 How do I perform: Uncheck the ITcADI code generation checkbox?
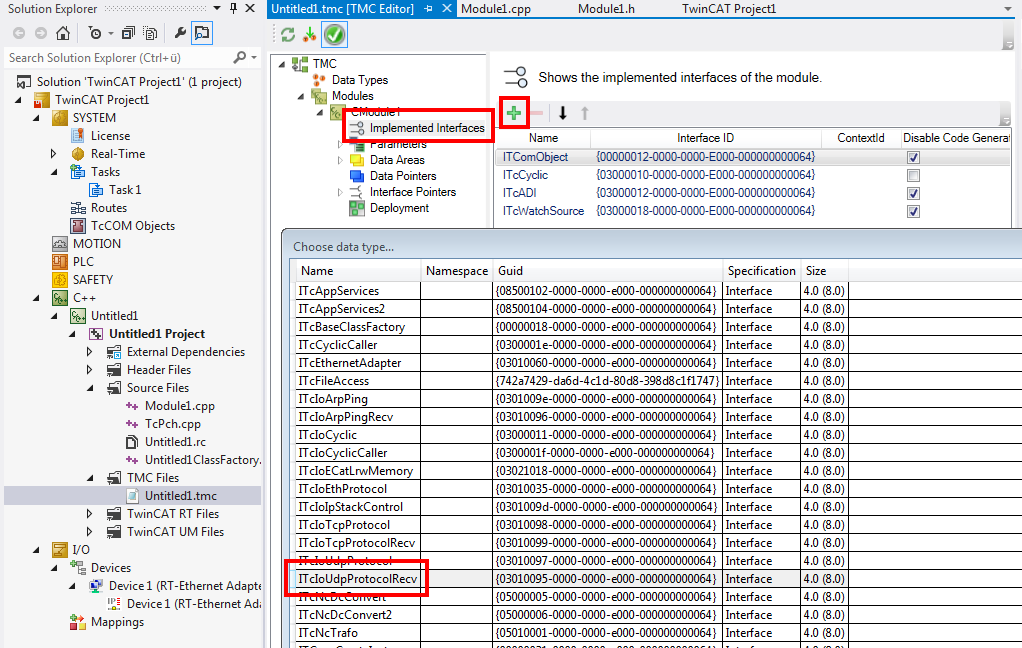tap(913, 193)
